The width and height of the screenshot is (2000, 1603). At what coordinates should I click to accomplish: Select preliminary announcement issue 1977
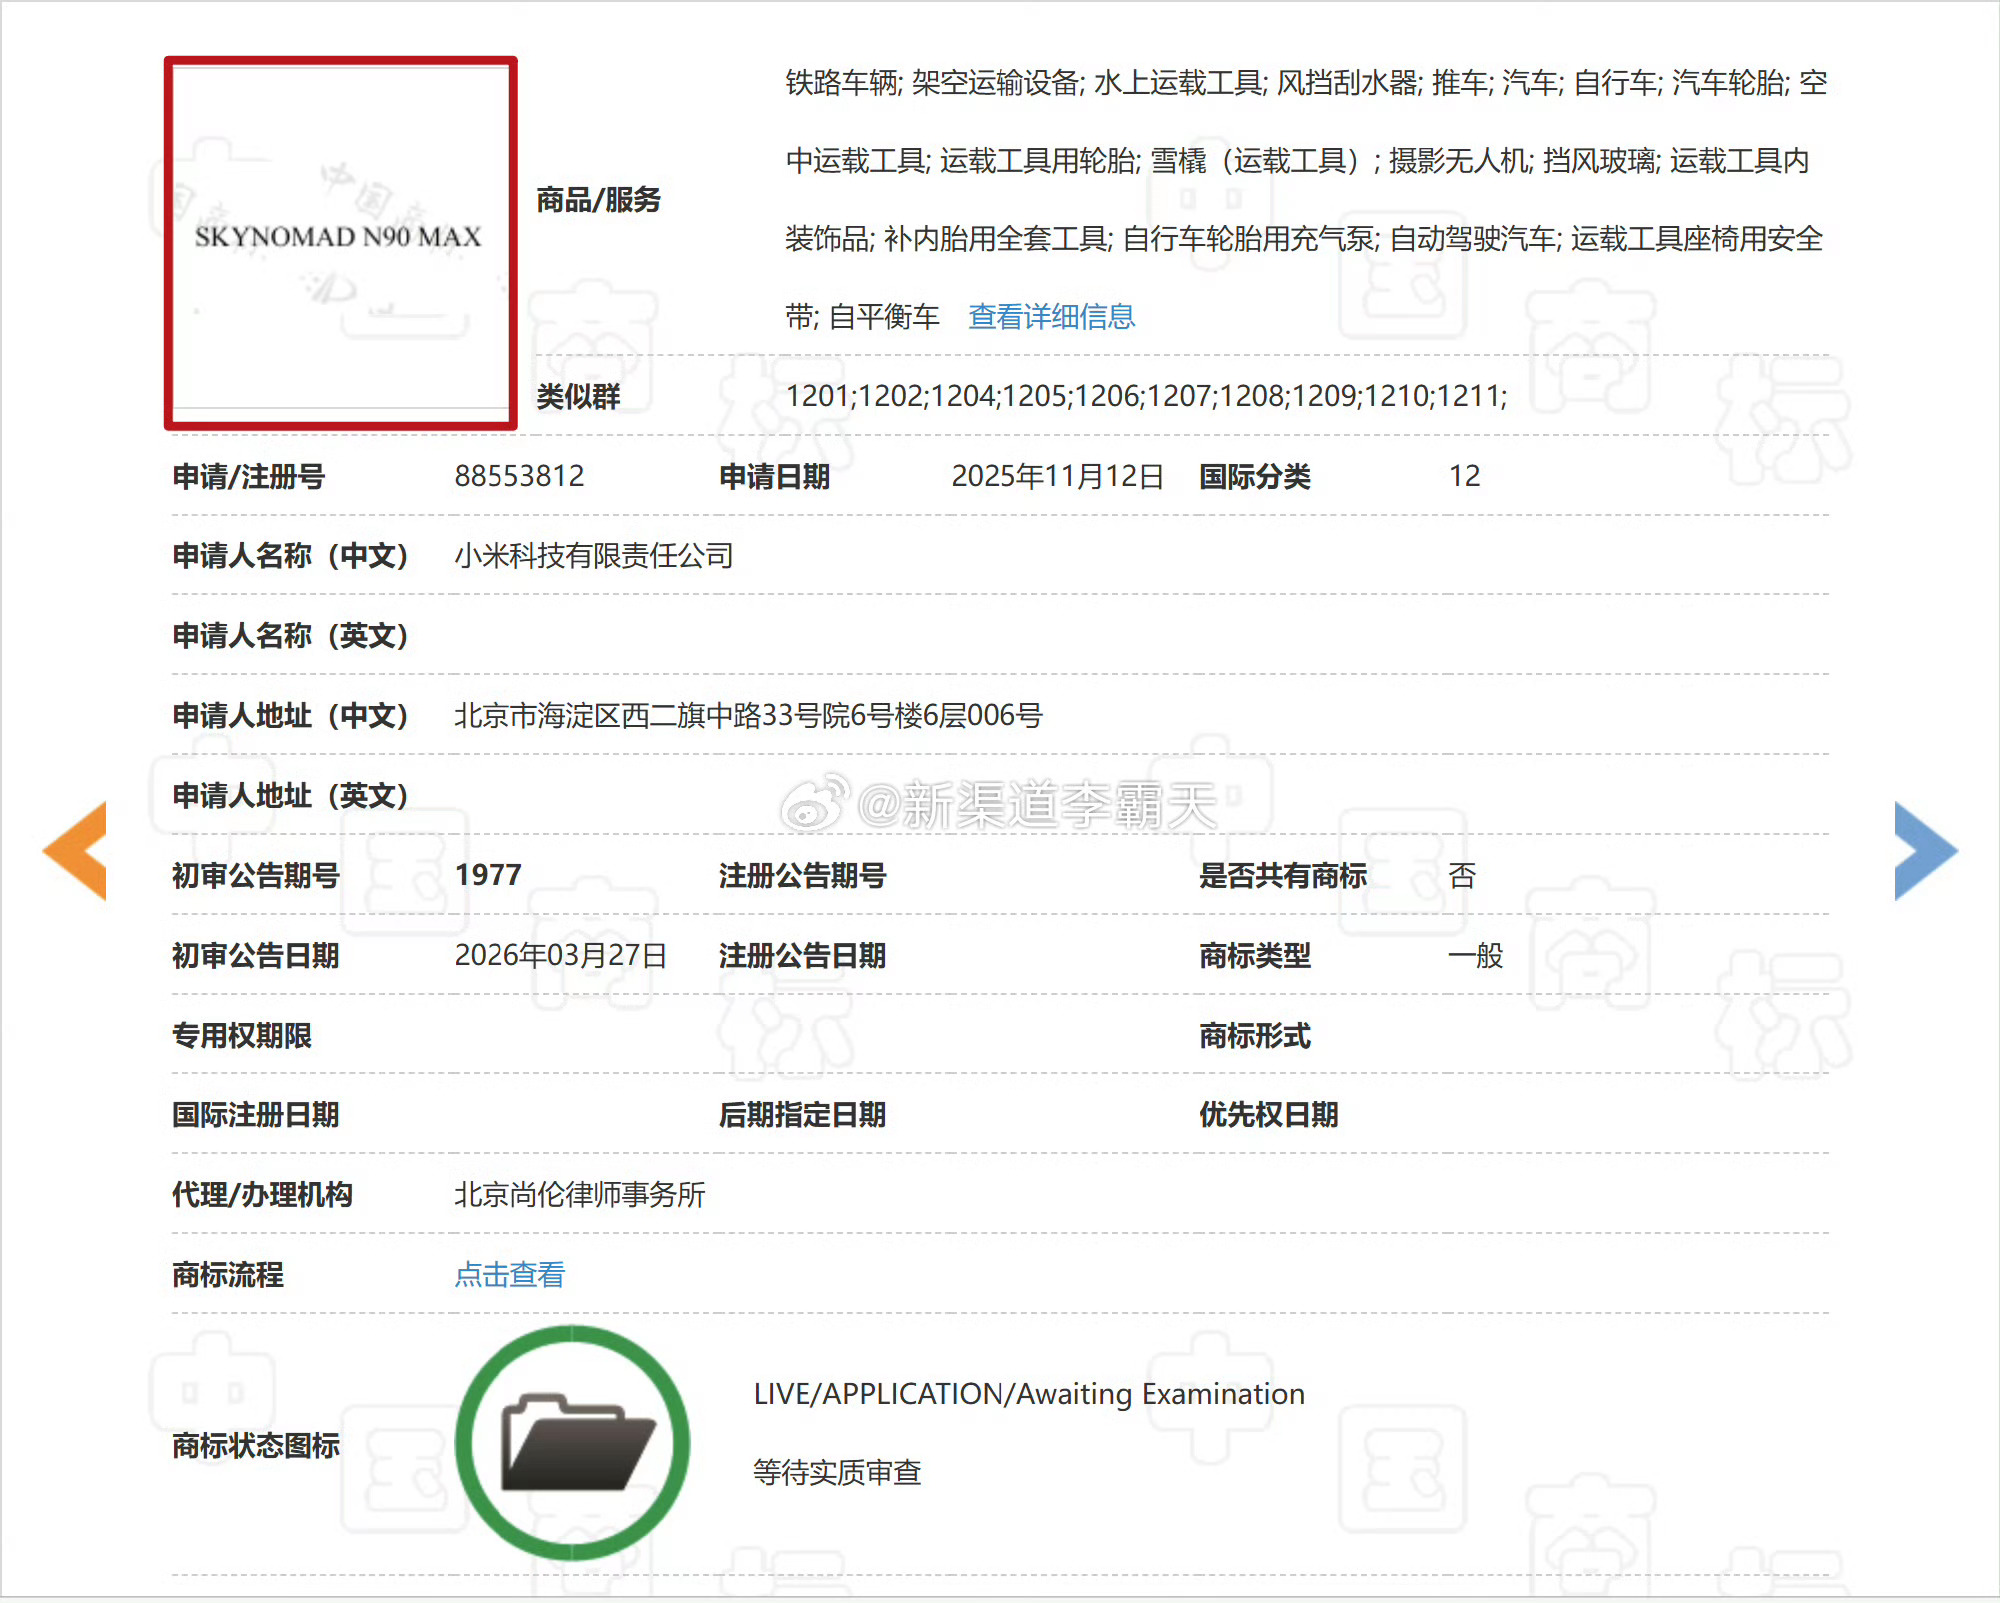point(488,875)
